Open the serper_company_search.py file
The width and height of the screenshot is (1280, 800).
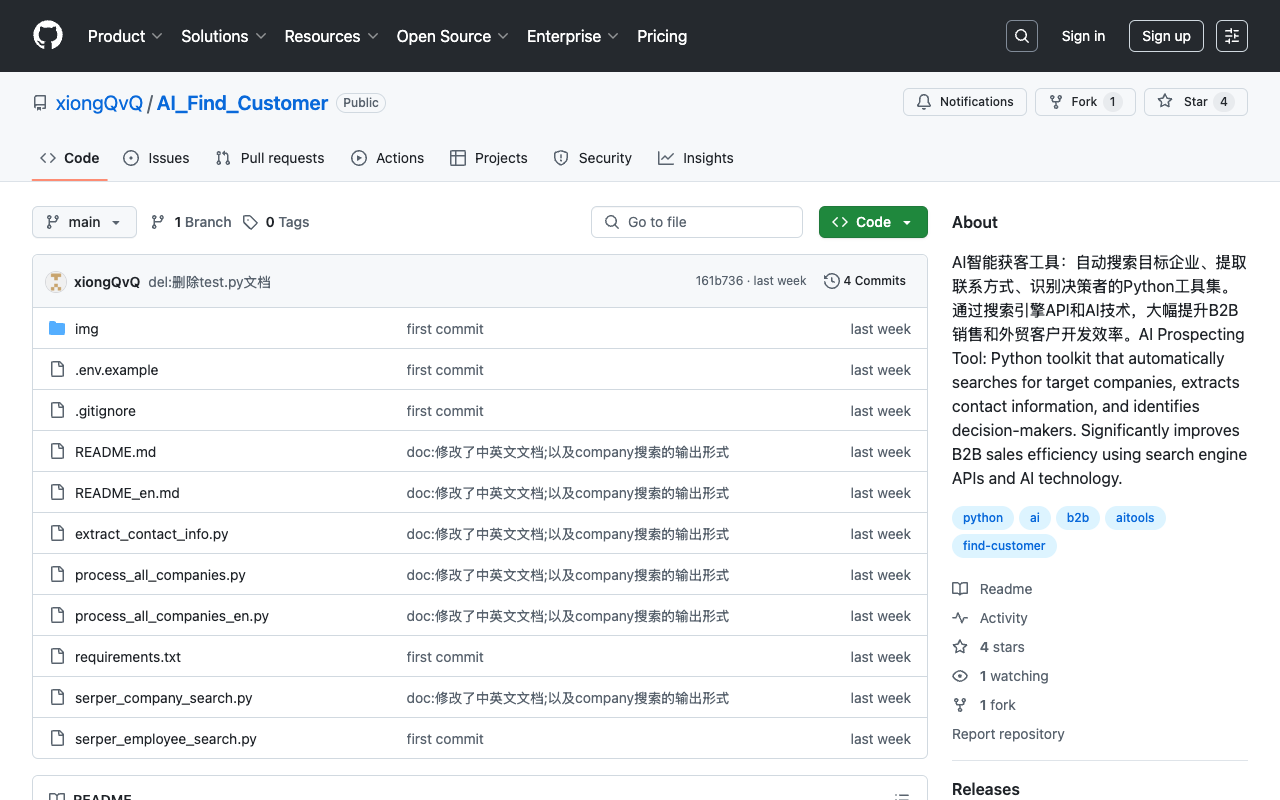(164, 698)
